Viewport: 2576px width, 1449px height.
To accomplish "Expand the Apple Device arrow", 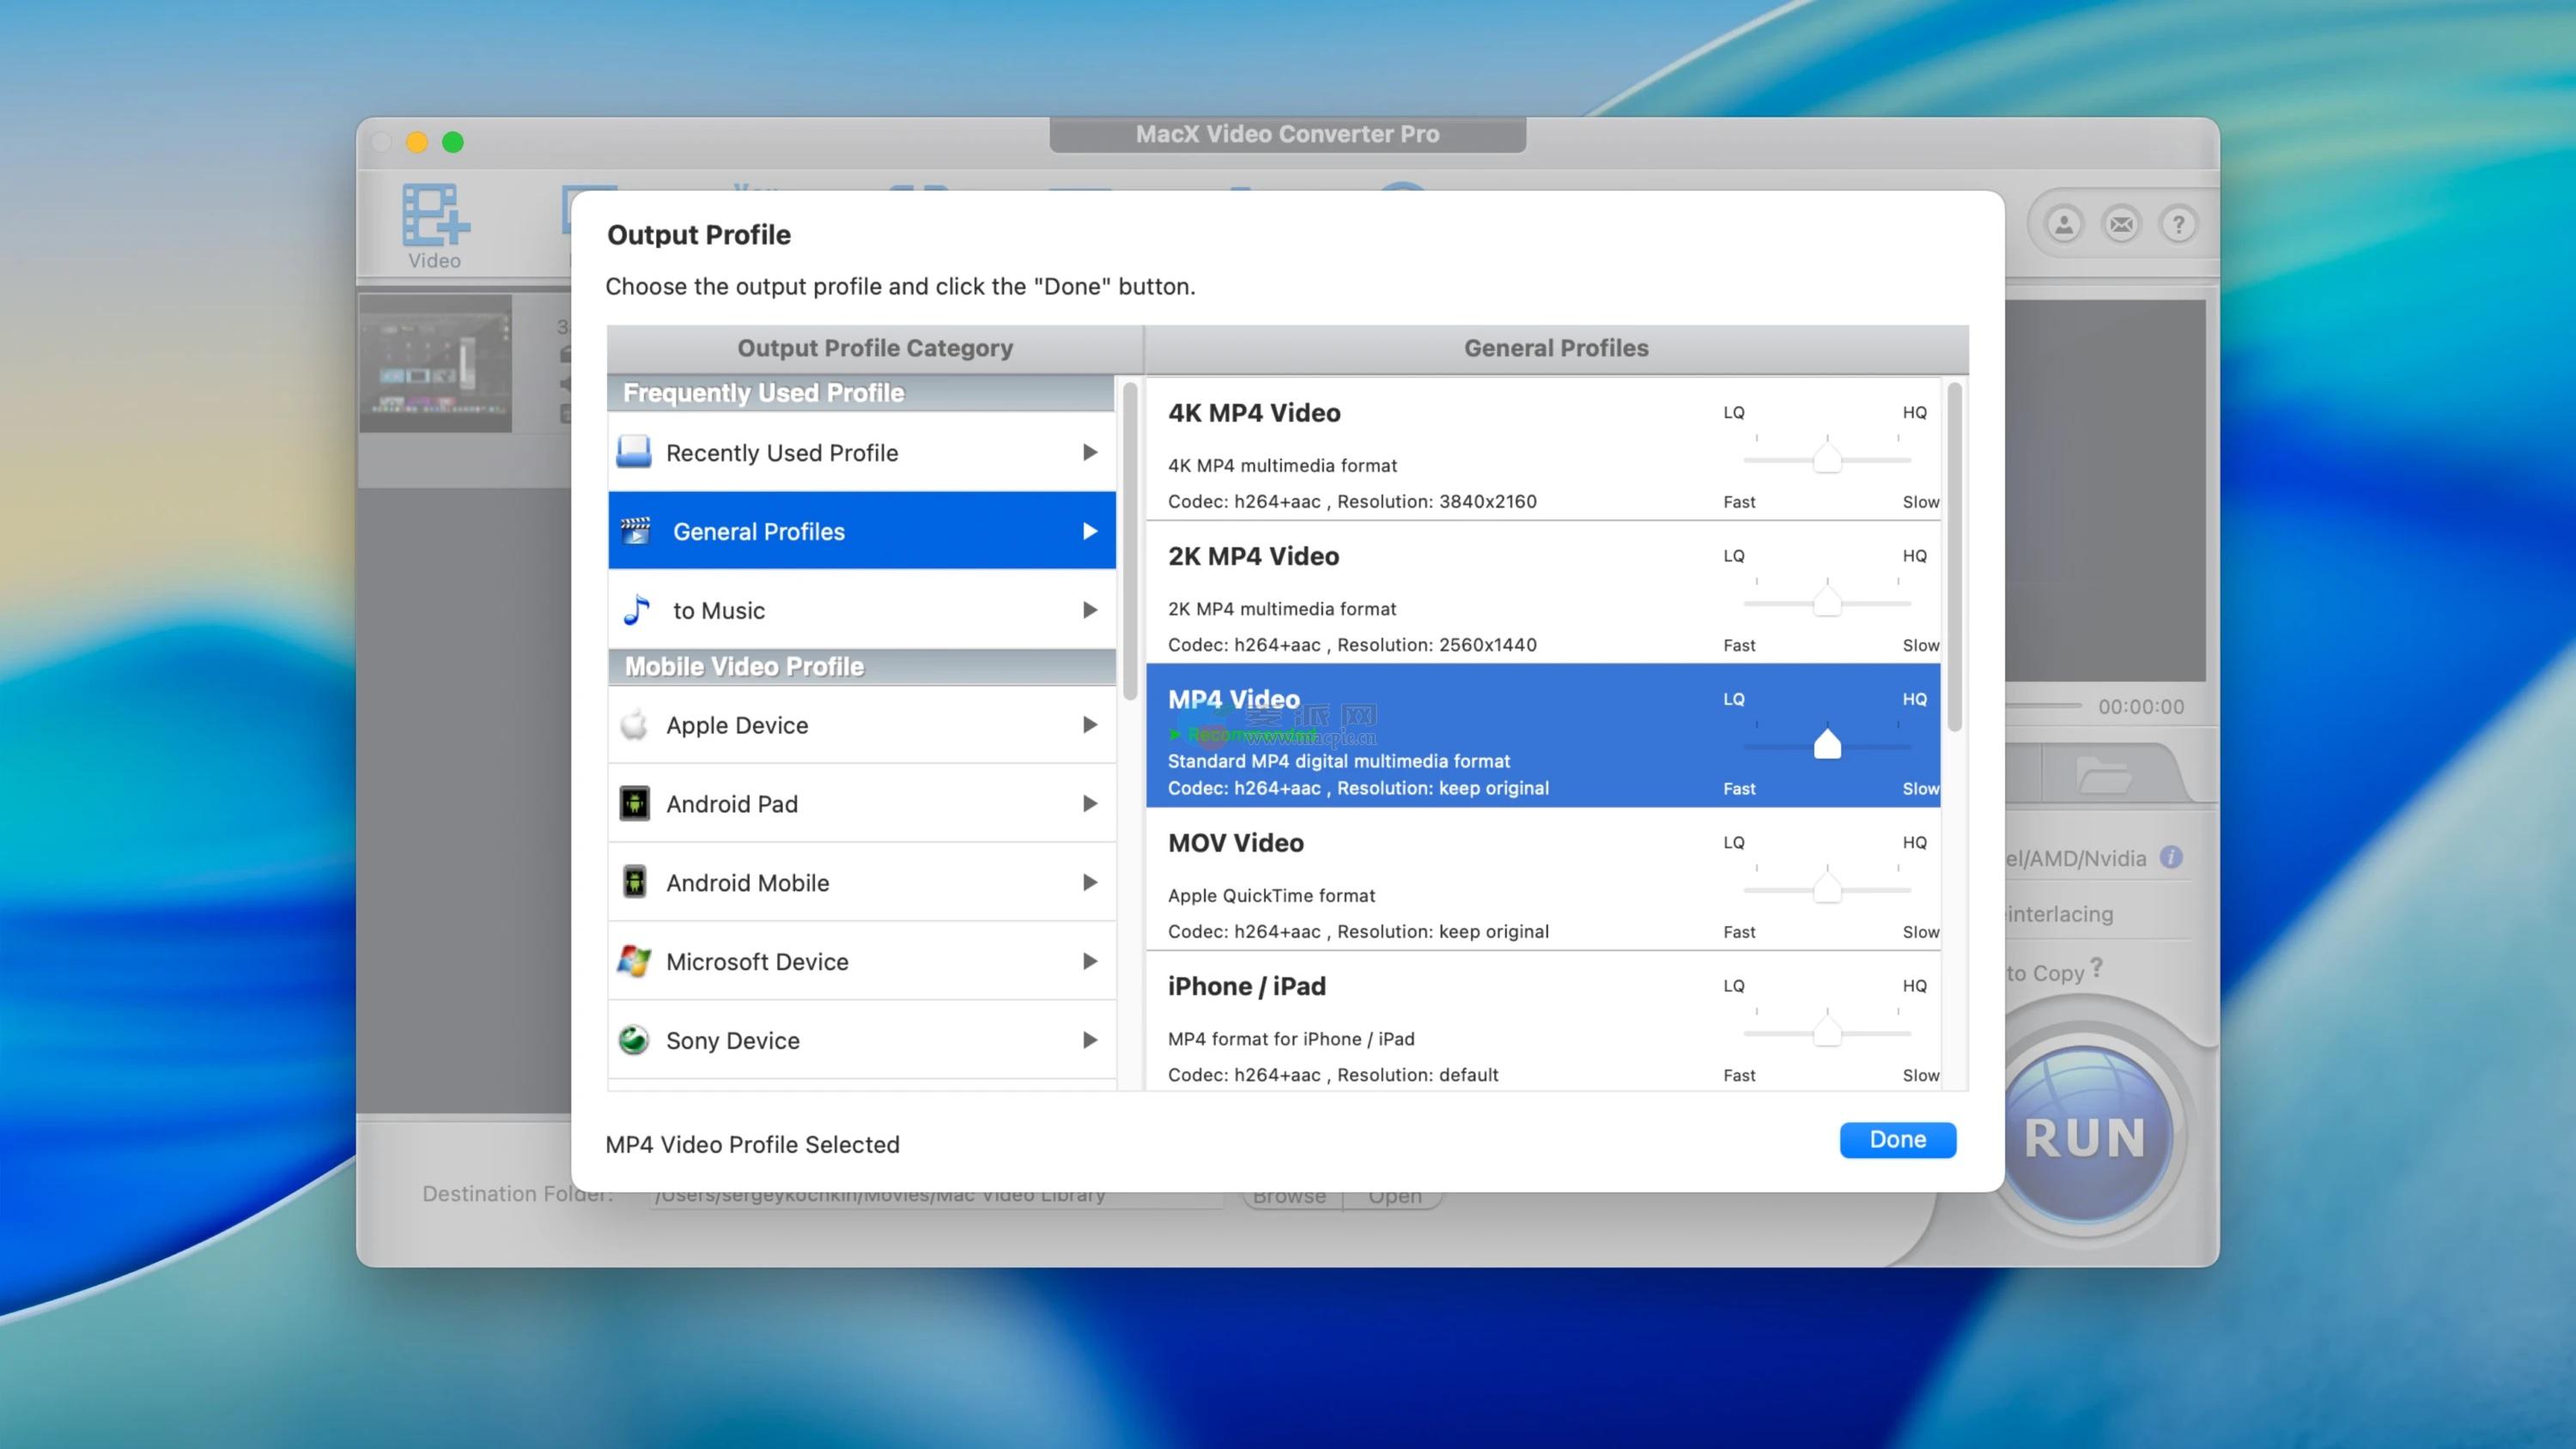I will (1090, 724).
